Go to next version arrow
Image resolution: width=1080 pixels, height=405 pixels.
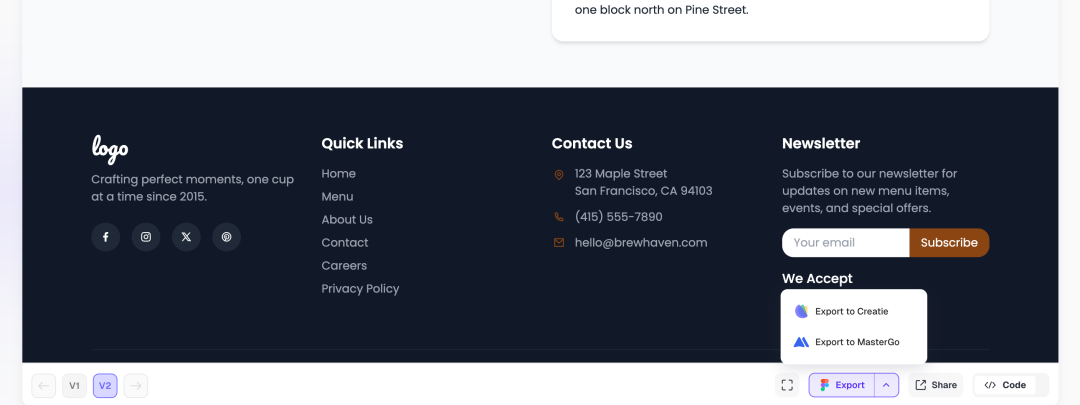[x=136, y=386]
